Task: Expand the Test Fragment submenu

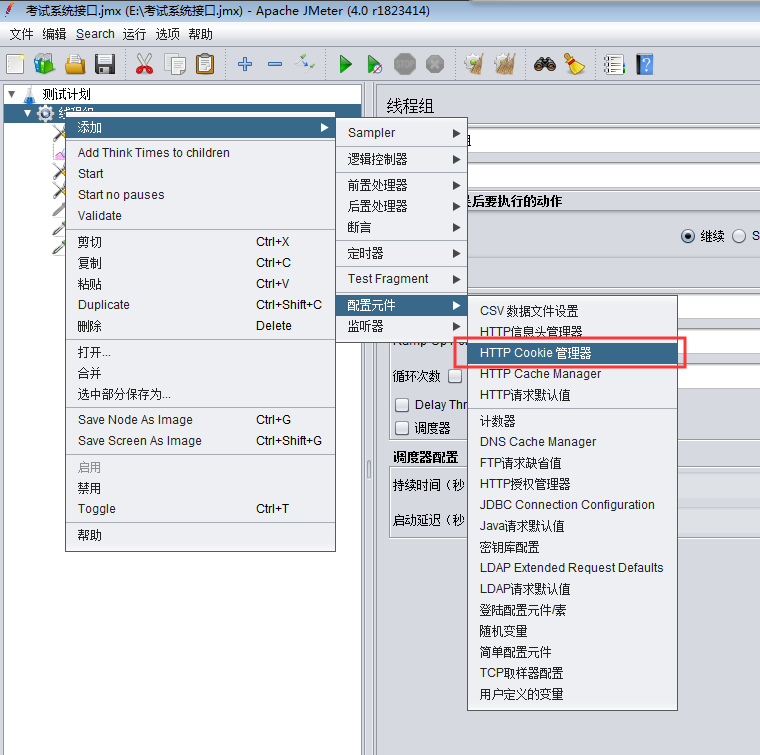Action: pos(402,279)
